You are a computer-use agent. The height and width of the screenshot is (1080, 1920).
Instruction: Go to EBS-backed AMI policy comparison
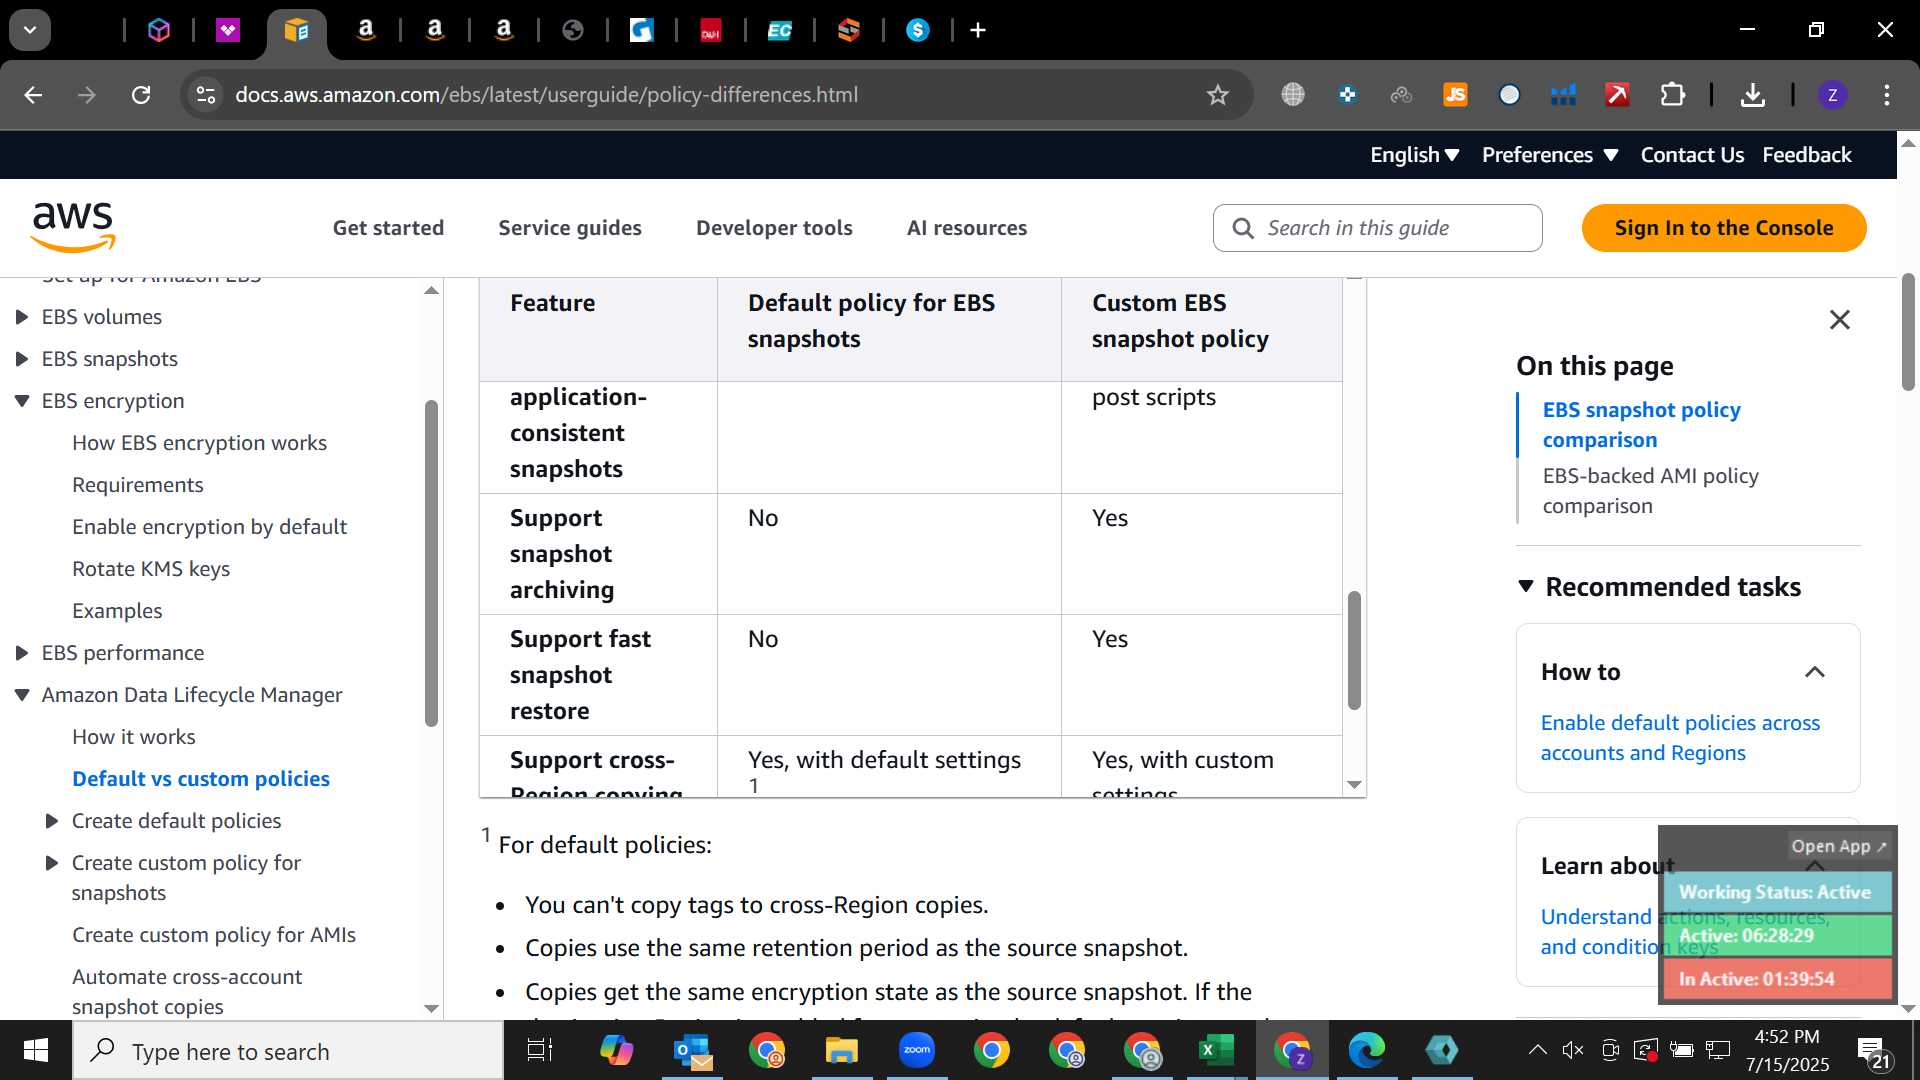[x=1650, y=491]
